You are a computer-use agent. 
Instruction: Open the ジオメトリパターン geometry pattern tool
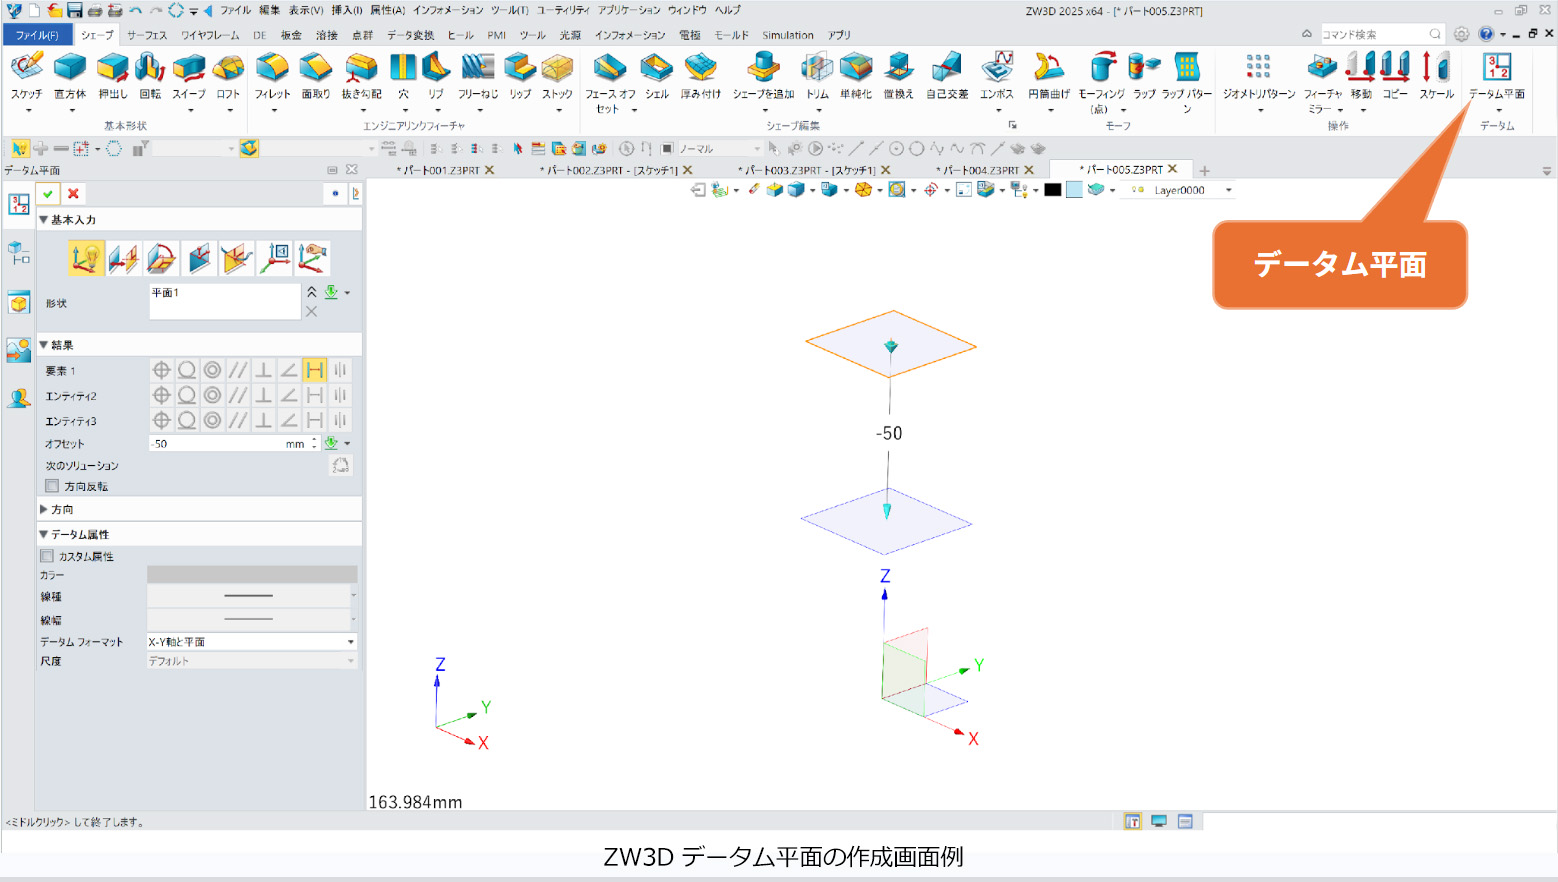[1259, 76]
